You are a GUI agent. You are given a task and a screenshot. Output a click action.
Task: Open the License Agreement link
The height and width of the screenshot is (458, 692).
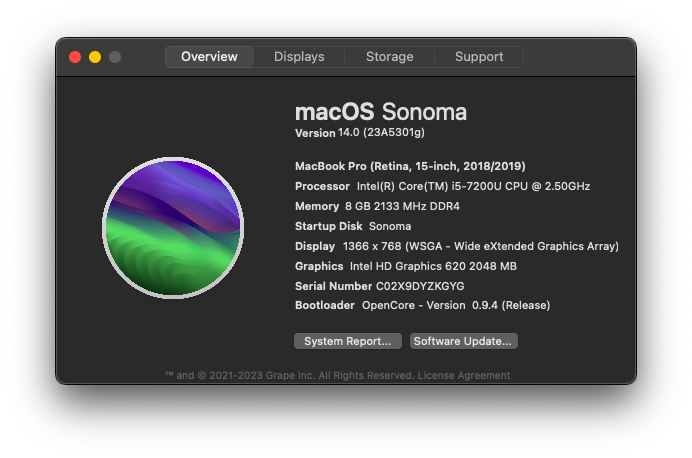464,375
